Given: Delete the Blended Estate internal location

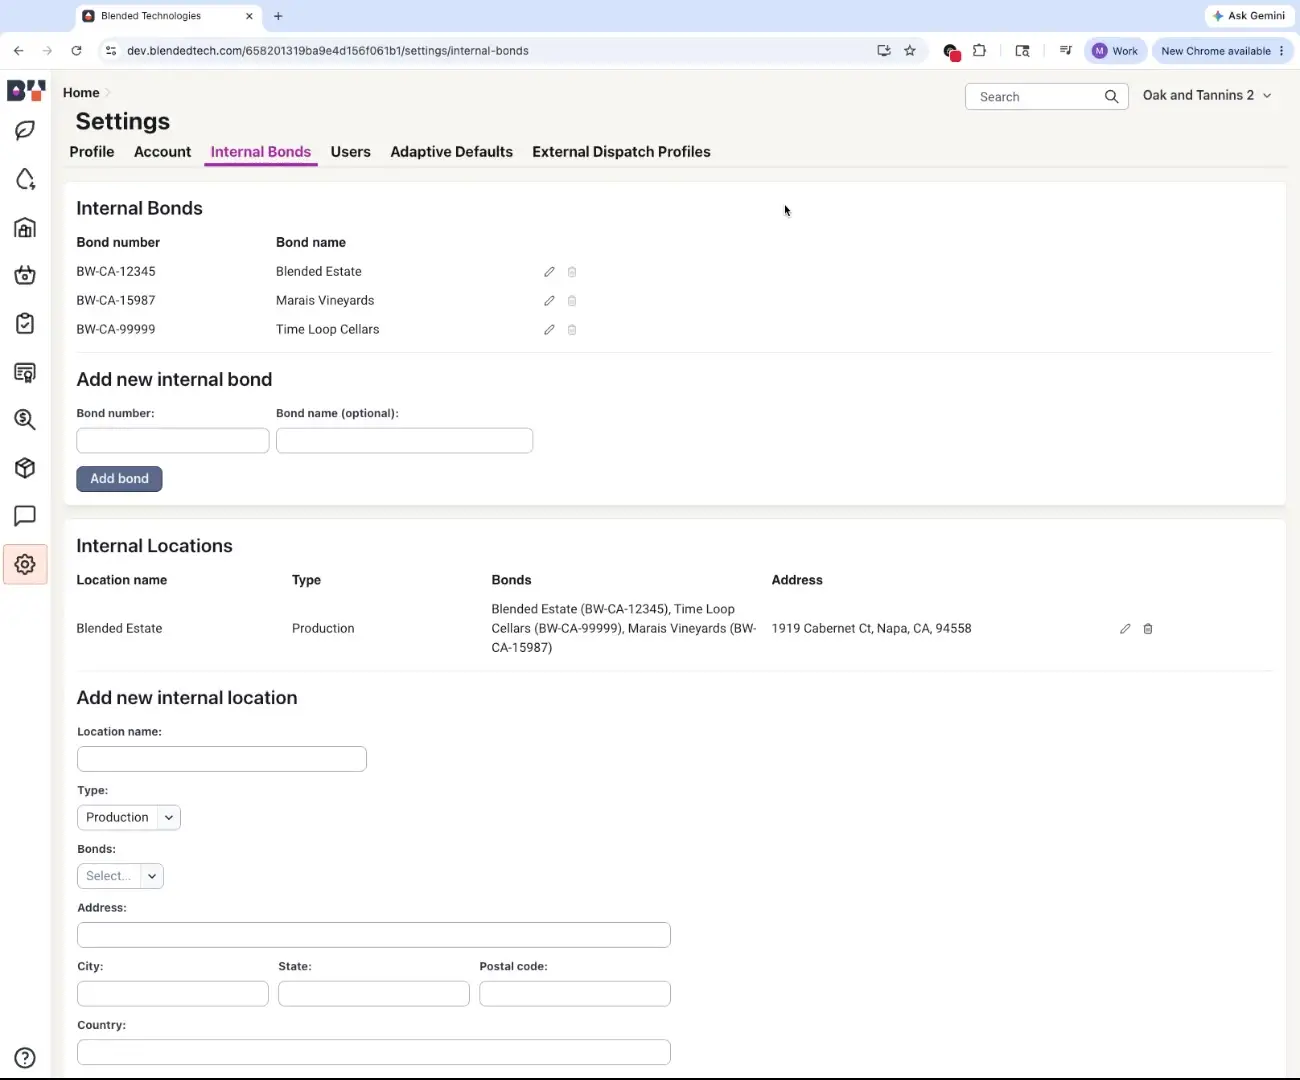Looking at the screenshot, I should click(x=1148, y=629).
